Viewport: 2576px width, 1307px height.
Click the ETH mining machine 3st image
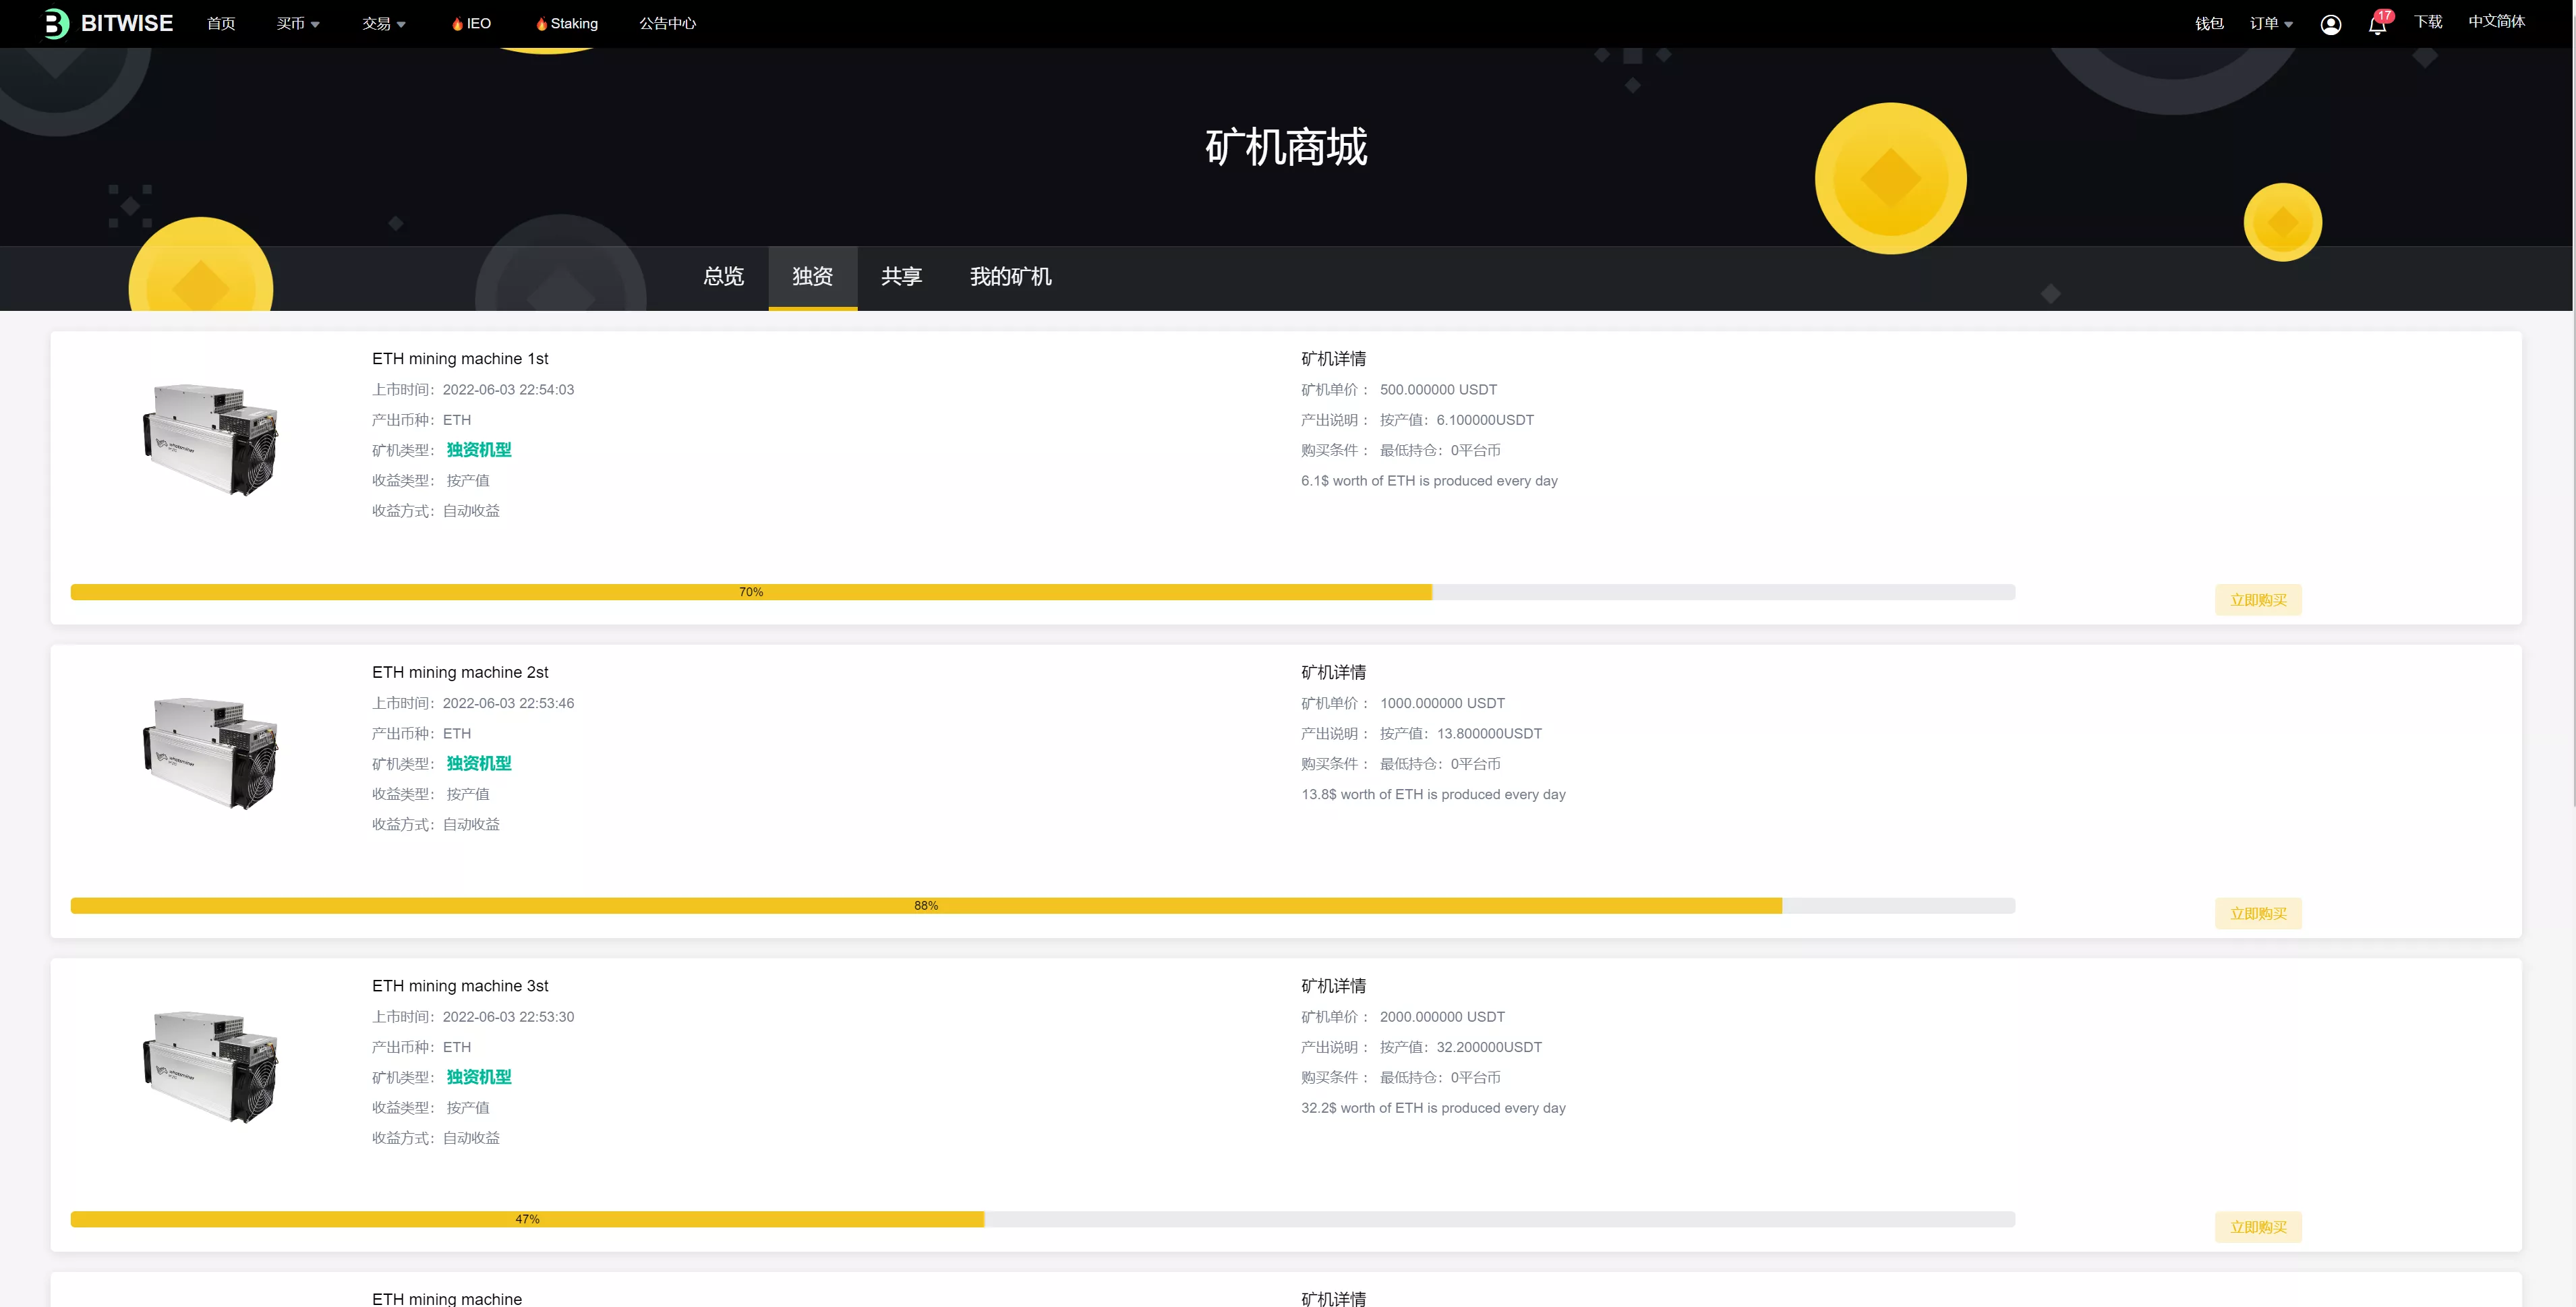click(x=211, y=1066)
